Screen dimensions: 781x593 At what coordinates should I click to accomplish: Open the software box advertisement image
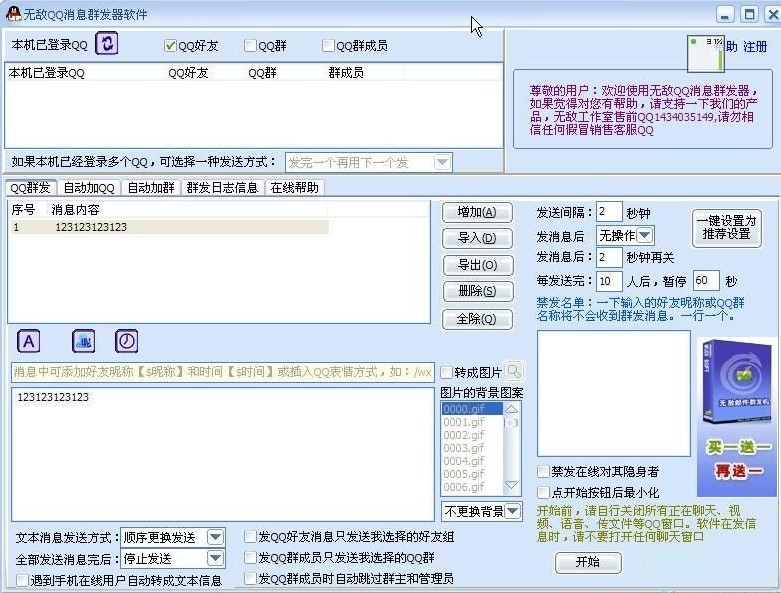tap(736, 417)
